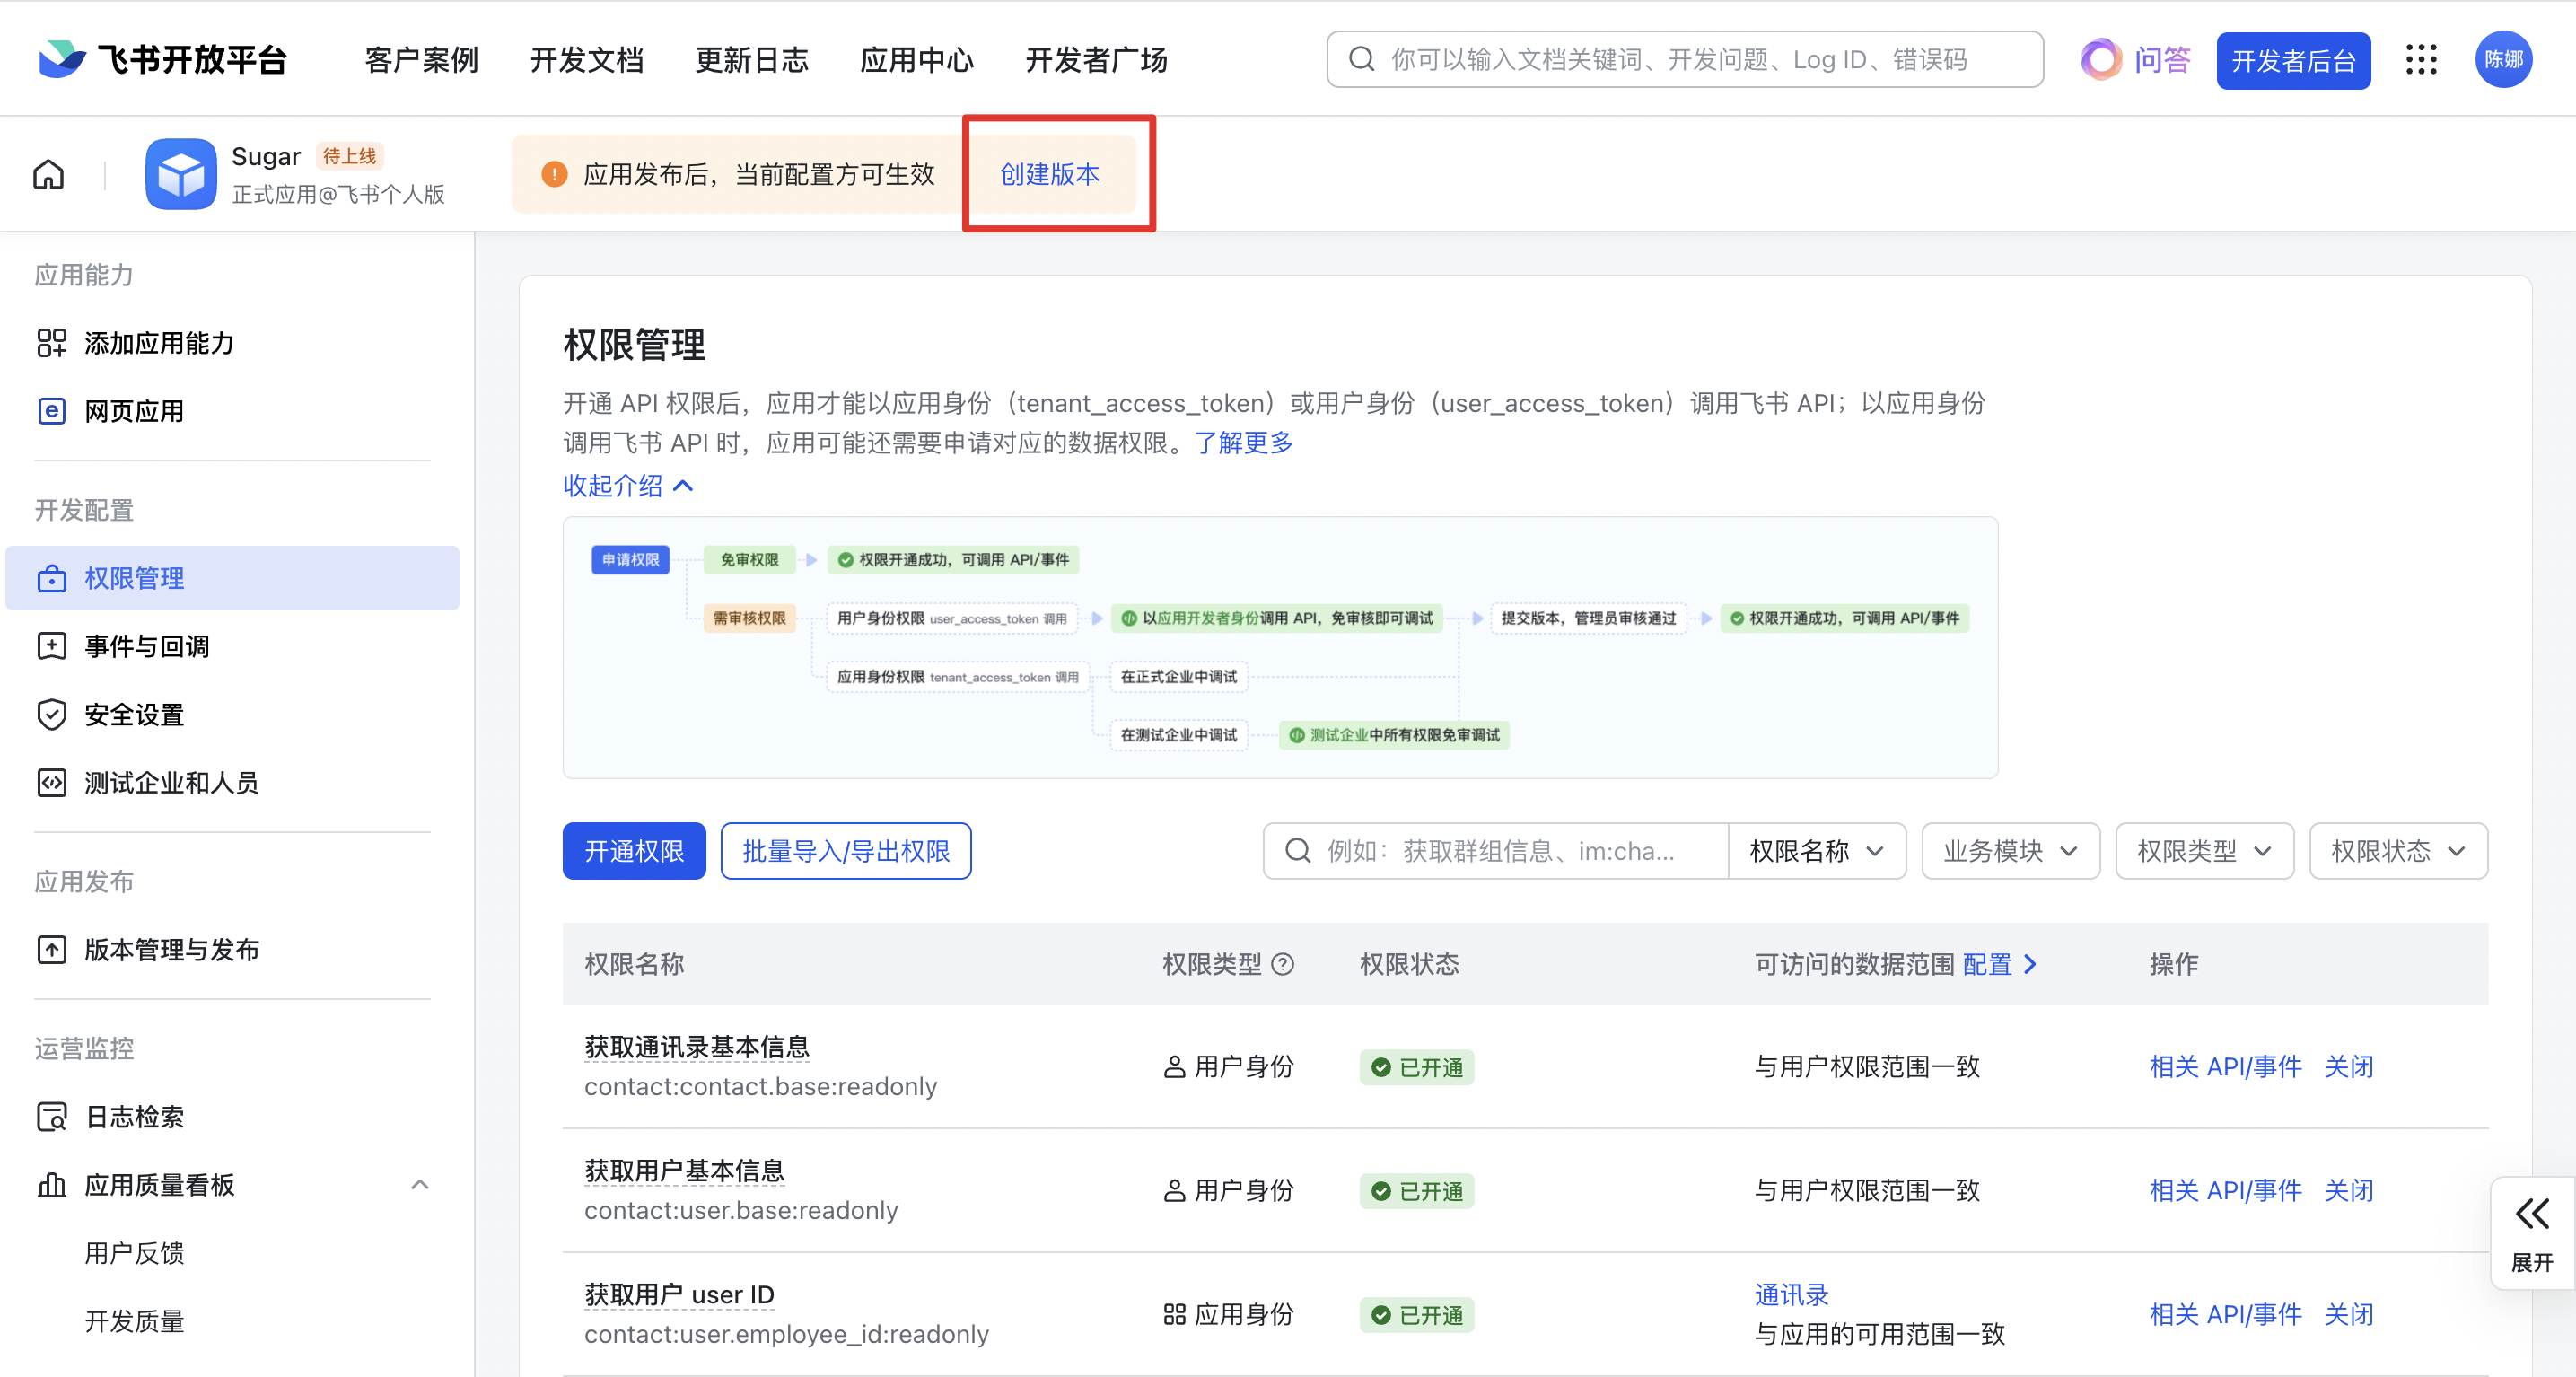Click 关闭 for 获取通讯录基本信息 row

point(2349,1067)
